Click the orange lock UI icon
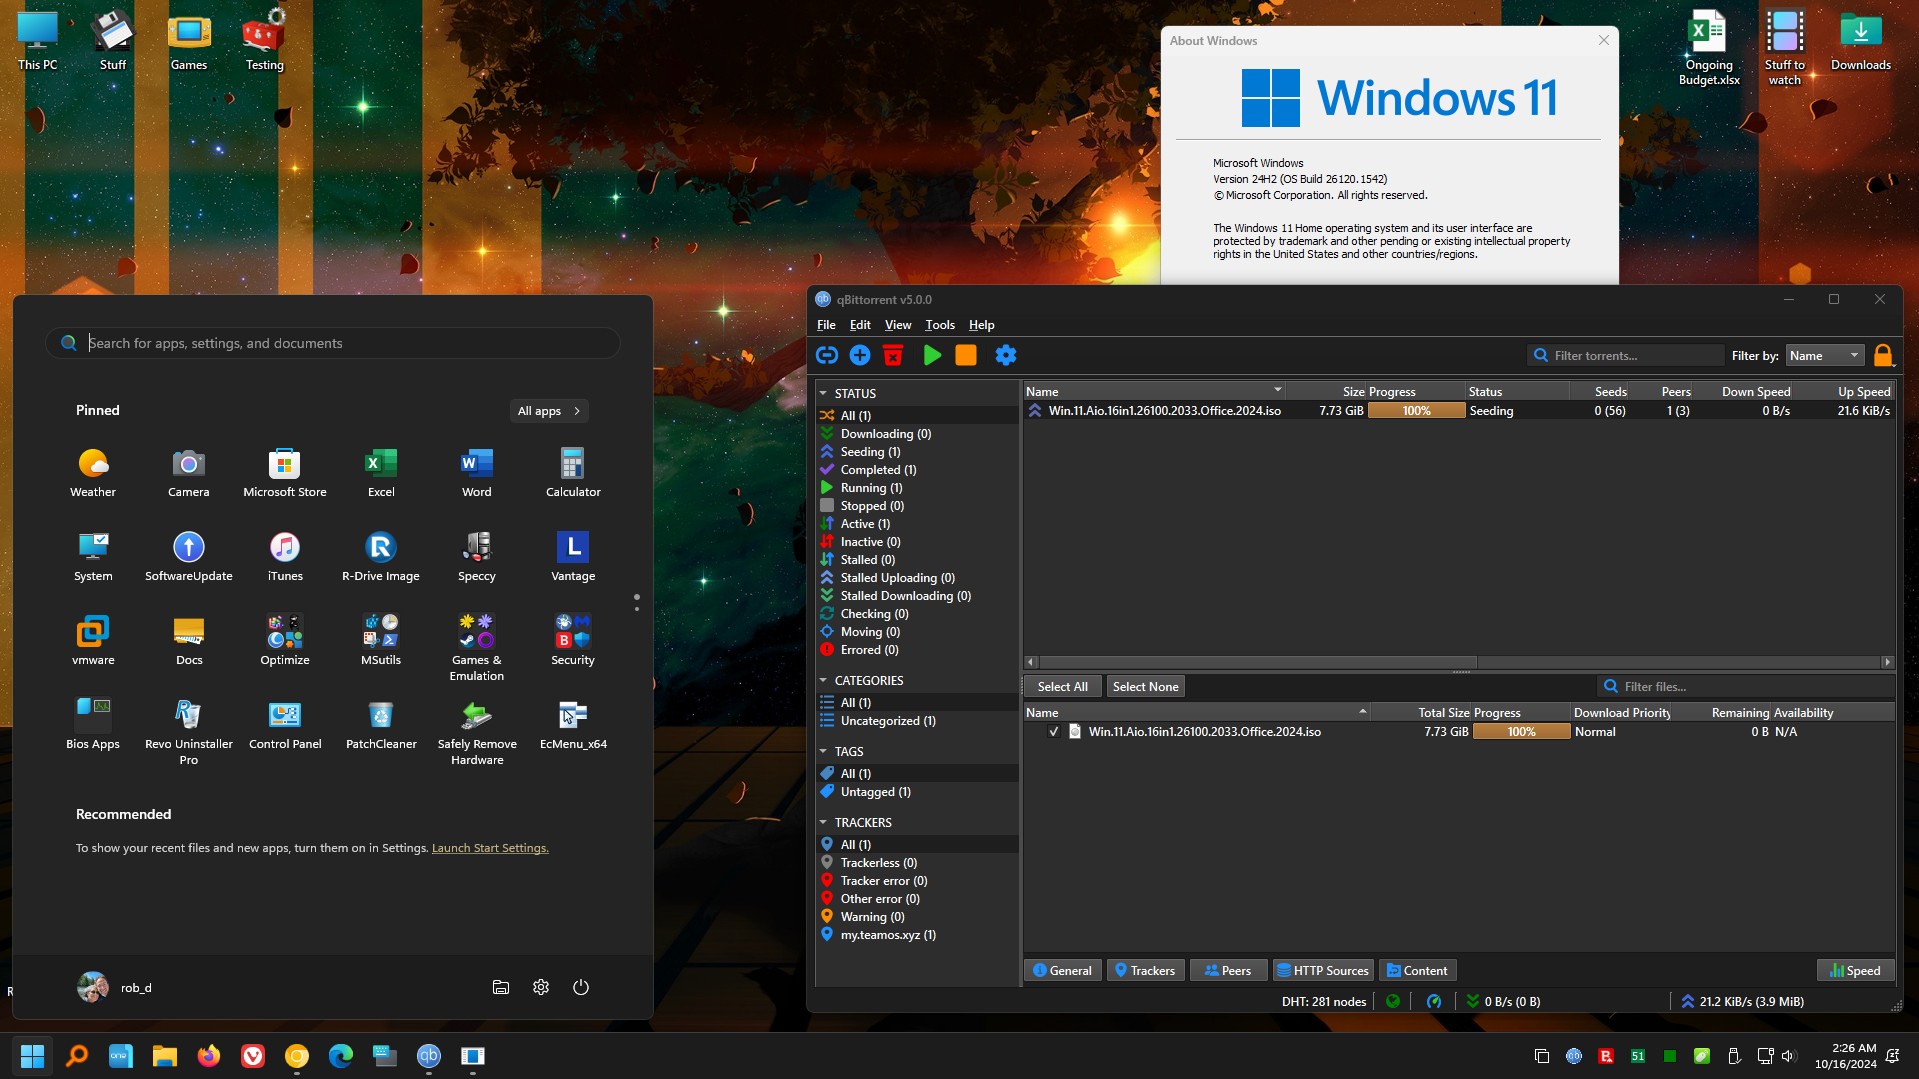The image size is (1919, 1079). click(1883, 355)
